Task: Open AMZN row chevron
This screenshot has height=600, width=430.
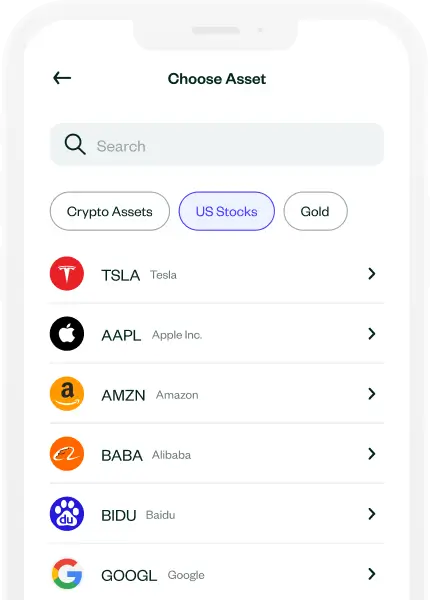Action: click(x=371, y=394)
